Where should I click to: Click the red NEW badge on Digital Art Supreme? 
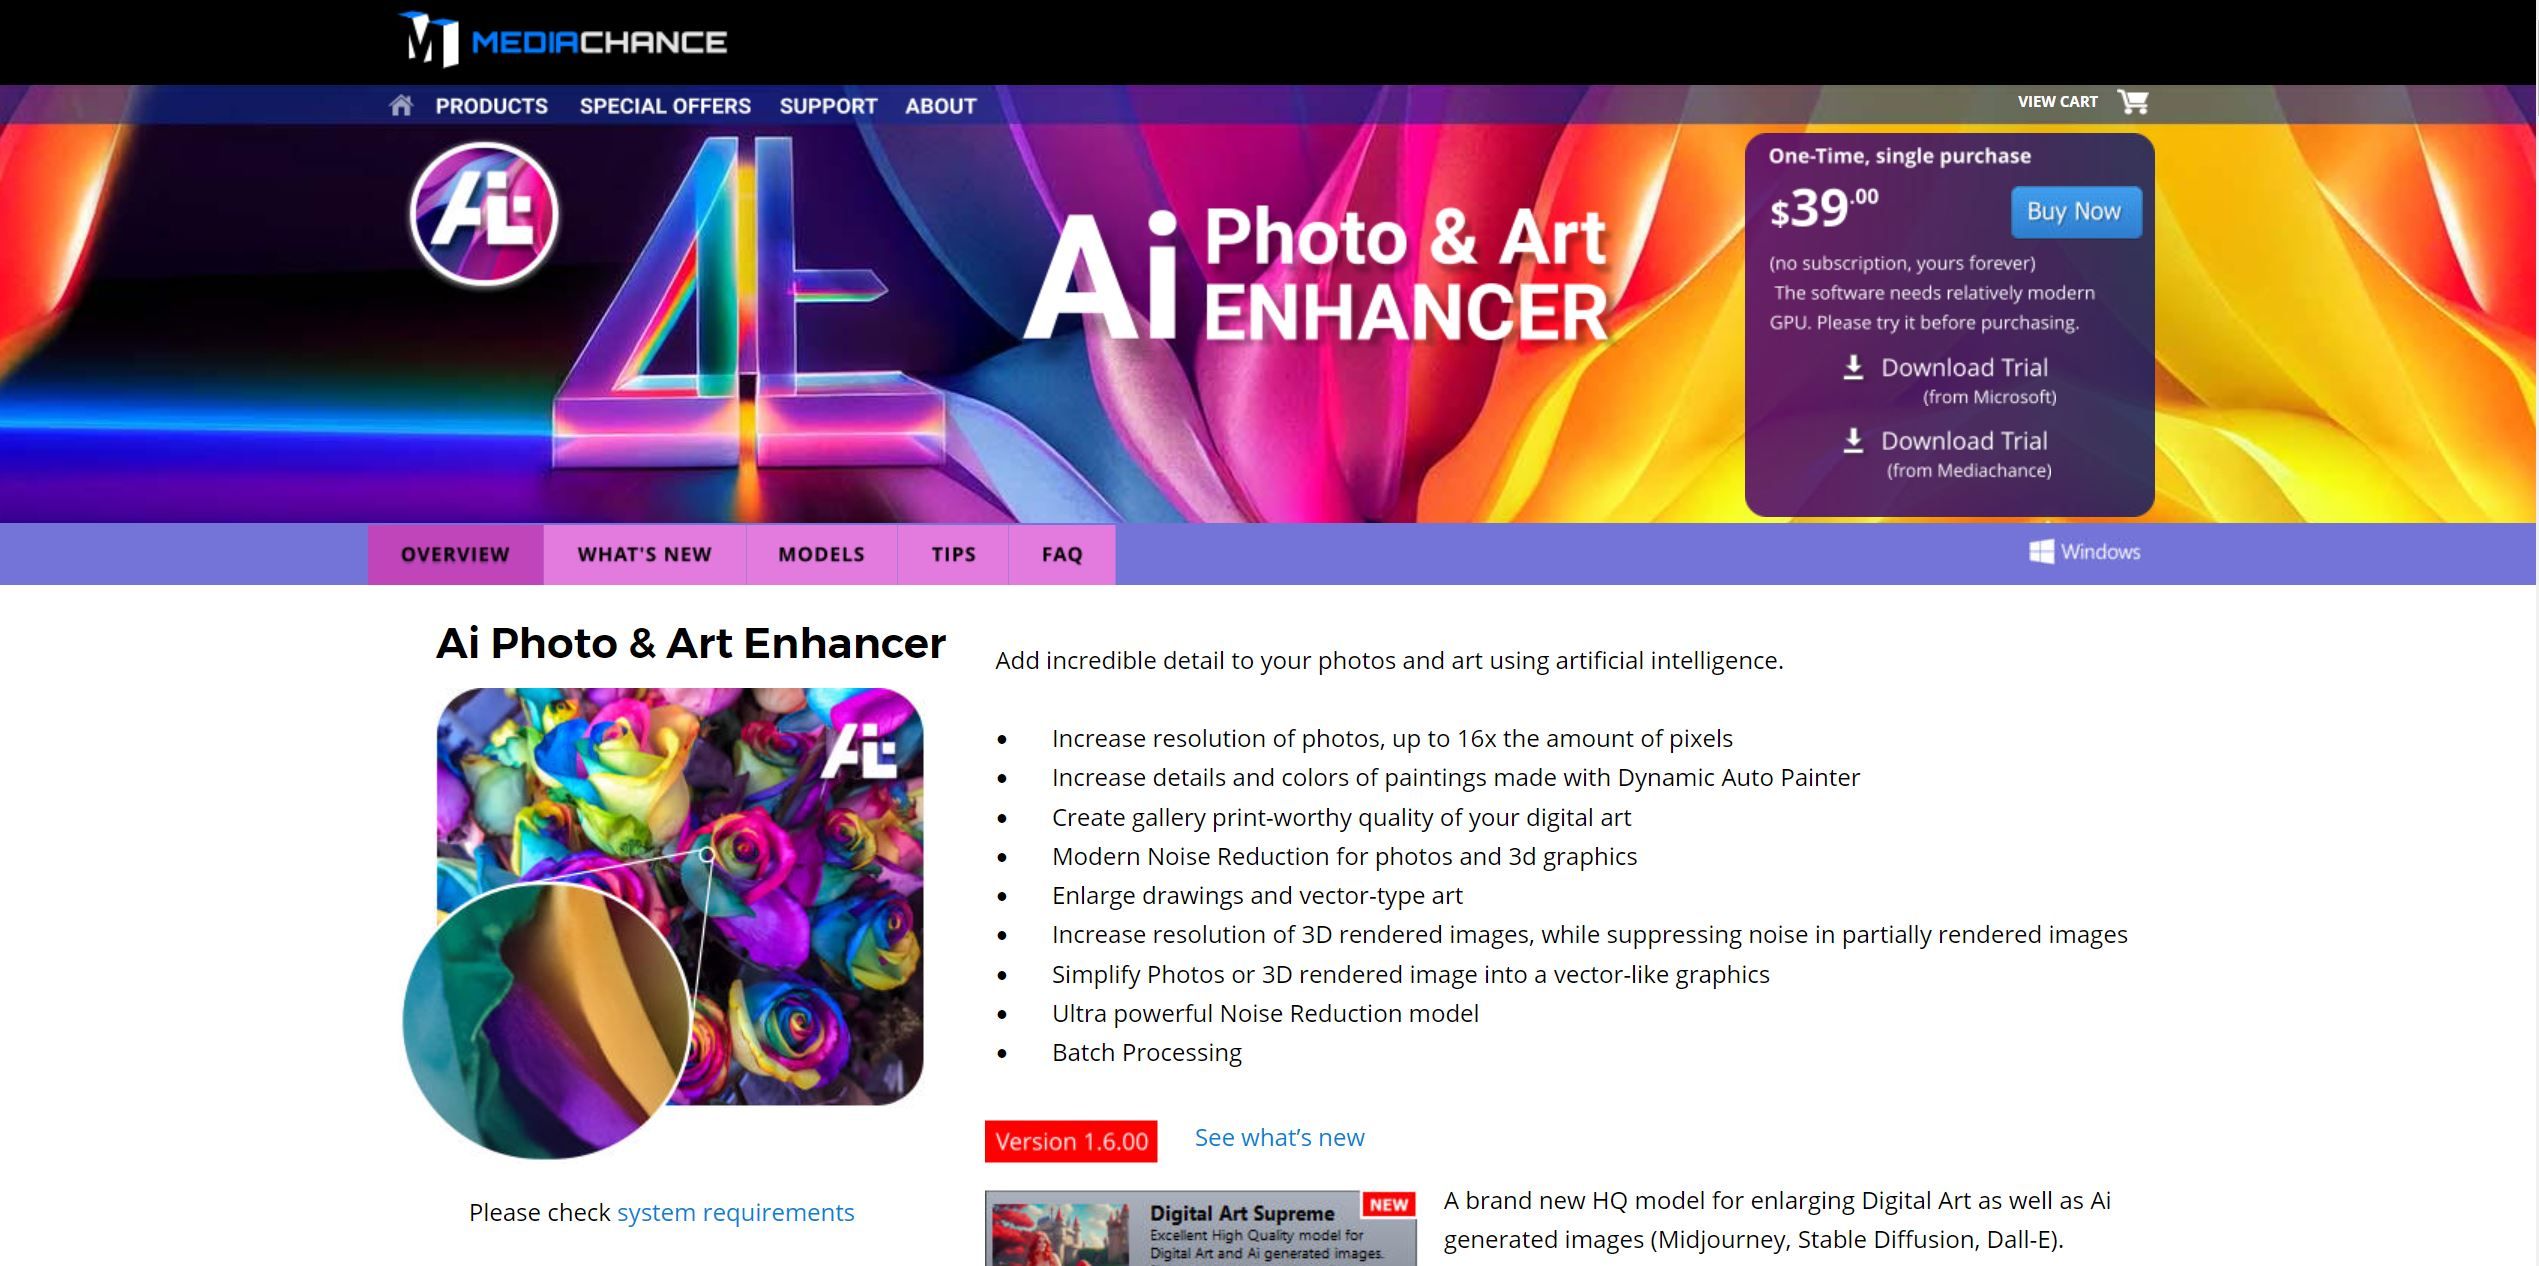[1388, 1205]
